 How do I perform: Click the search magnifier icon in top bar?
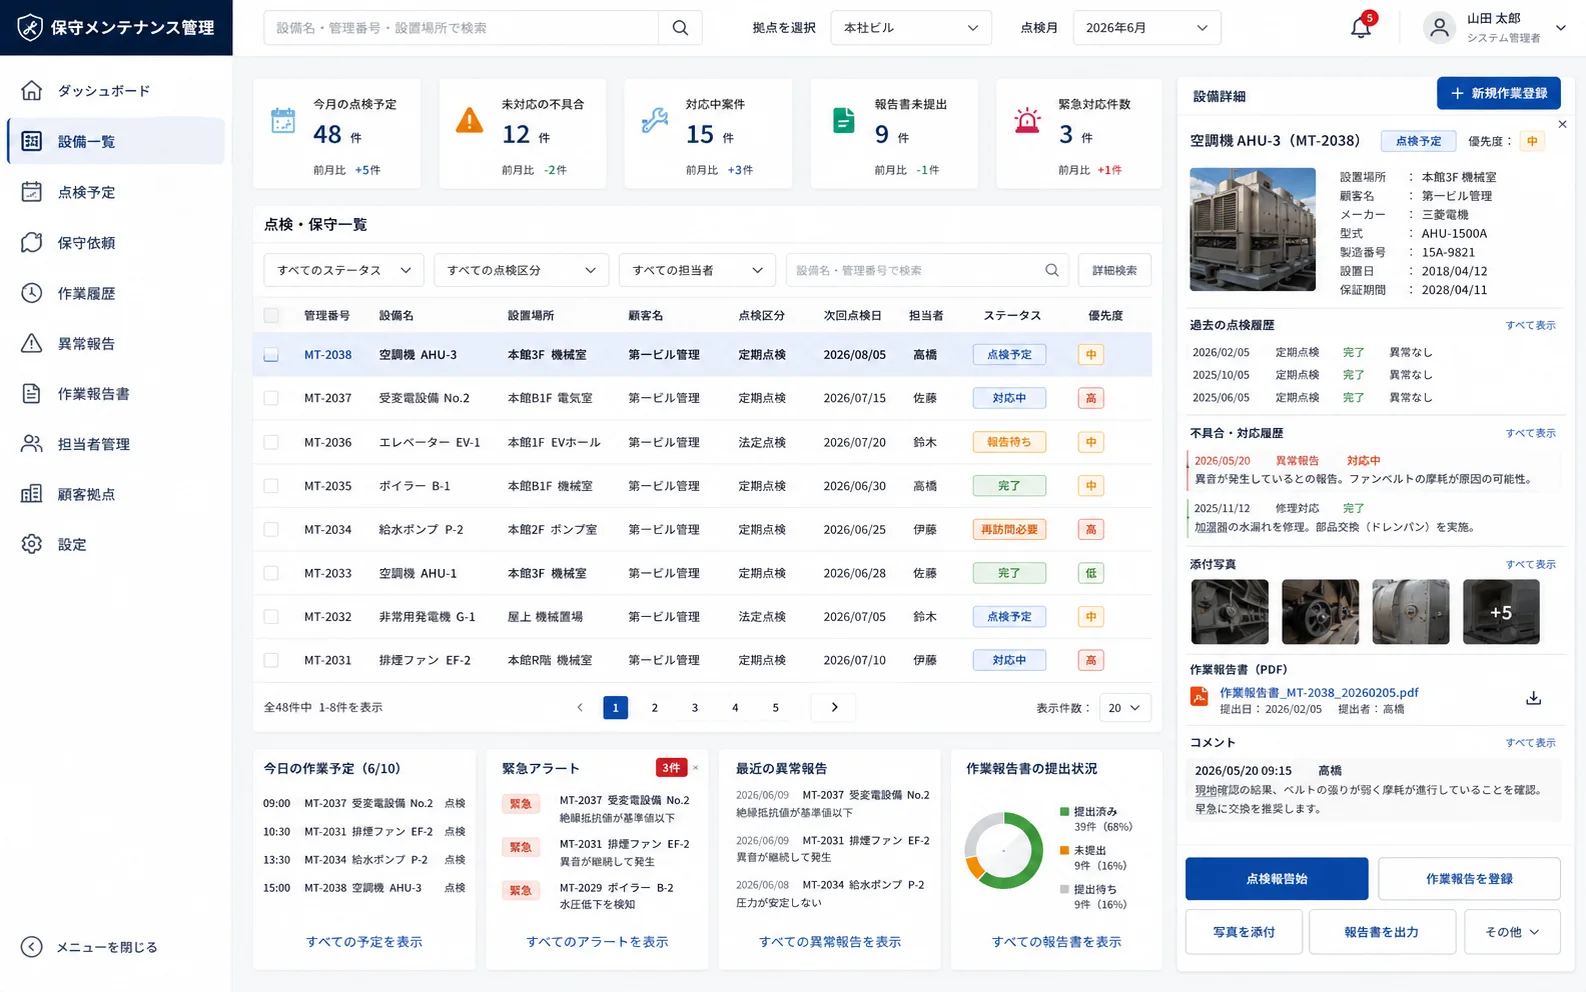click(680, 28)
